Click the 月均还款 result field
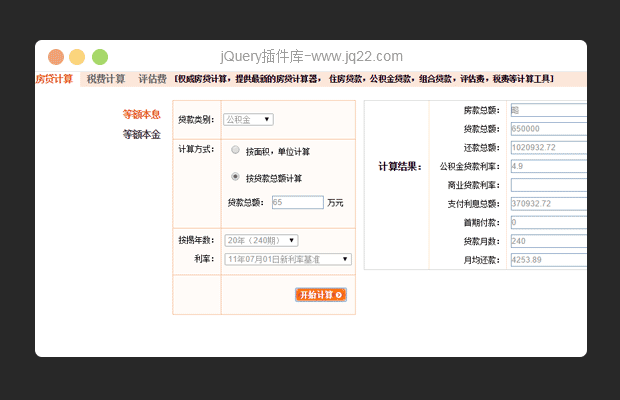The width and height of the screenshot is (620, 400). pyautogui.click(x=548, y=260)
